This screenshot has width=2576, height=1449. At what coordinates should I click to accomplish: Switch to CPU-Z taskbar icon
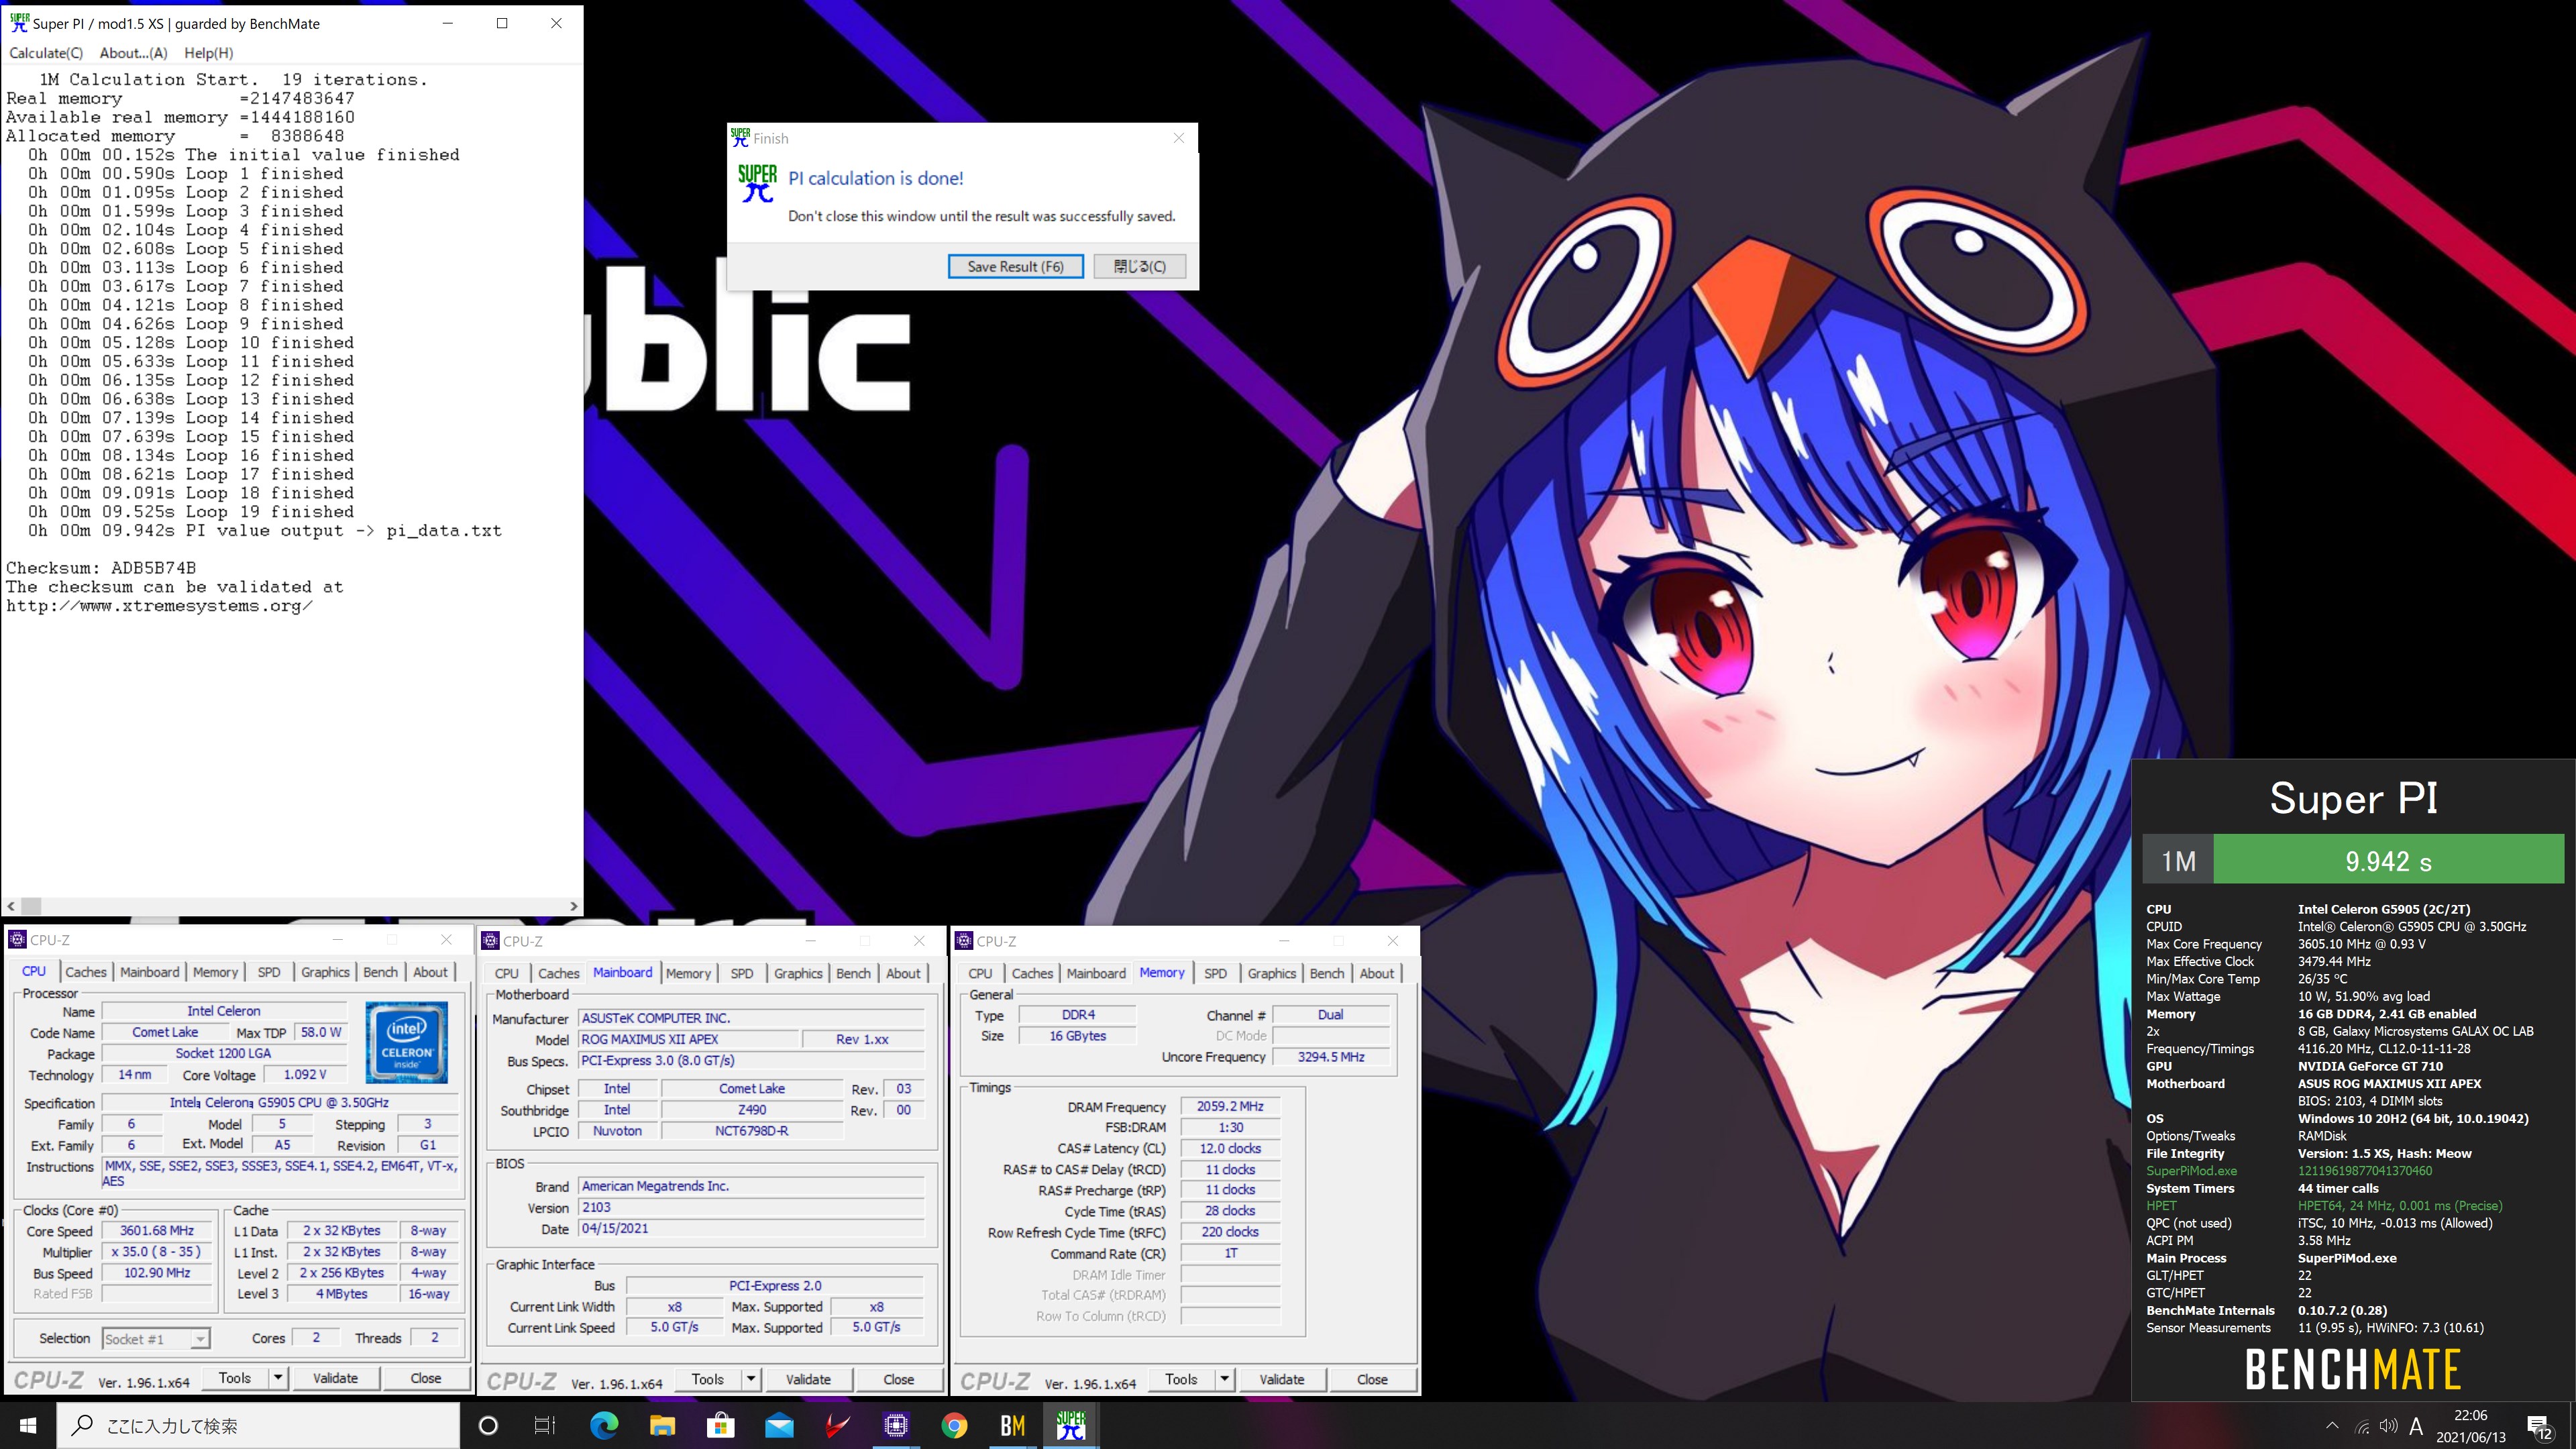point(896,1425)
